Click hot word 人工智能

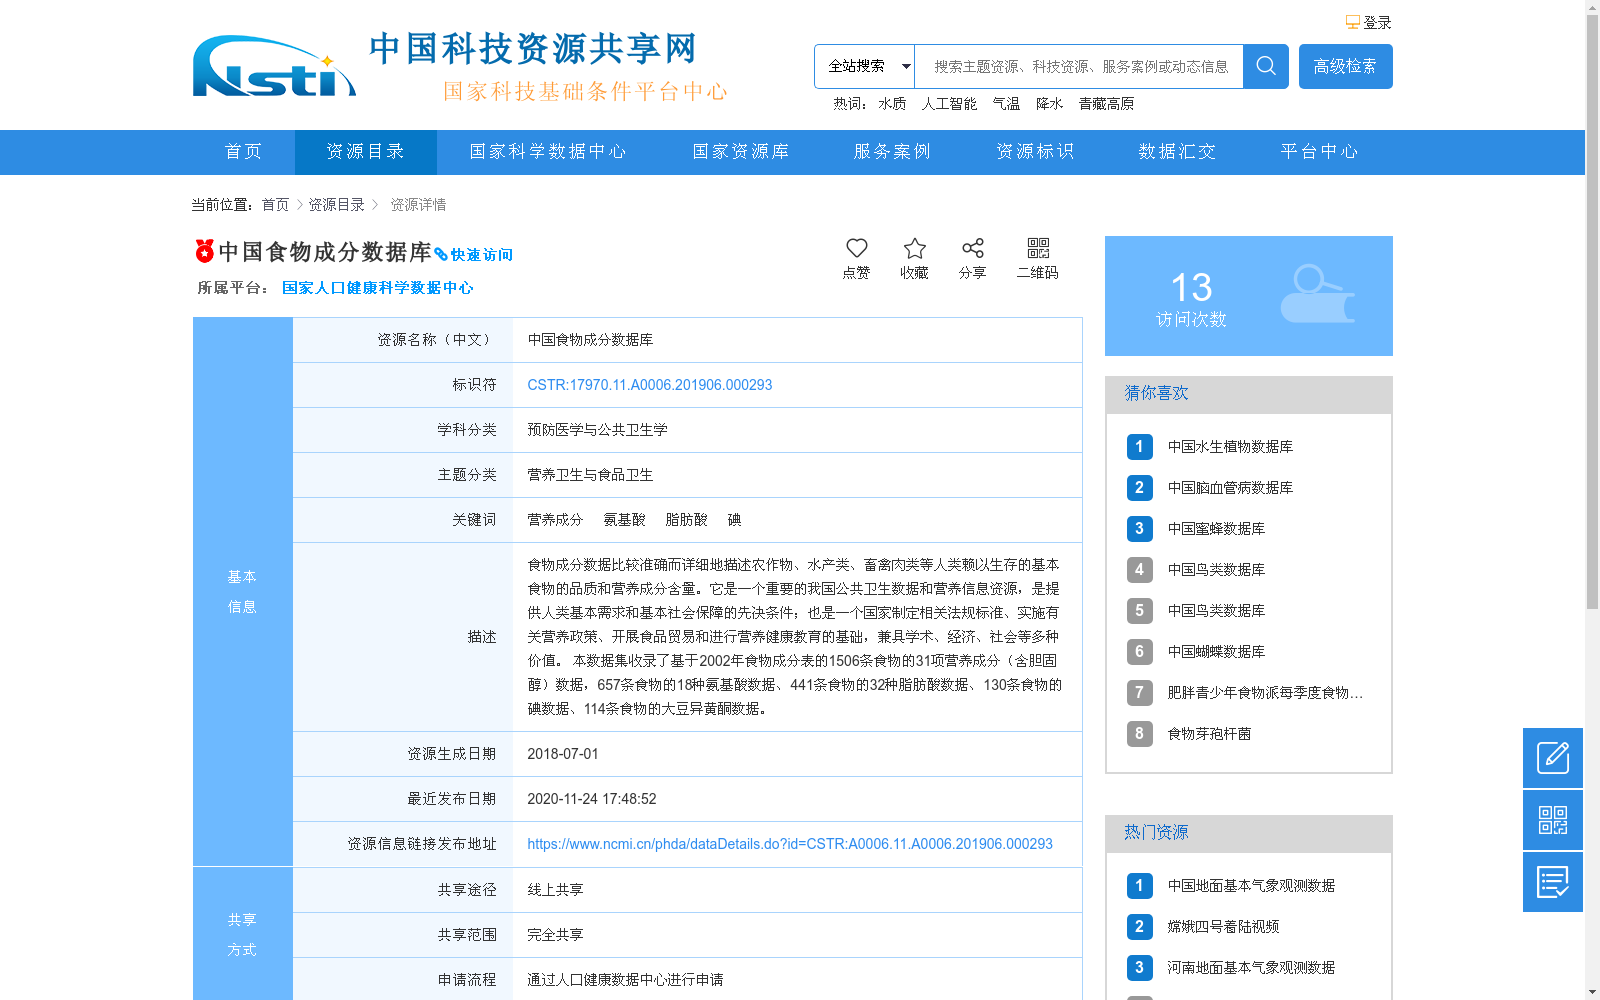[x=949, y=103]
